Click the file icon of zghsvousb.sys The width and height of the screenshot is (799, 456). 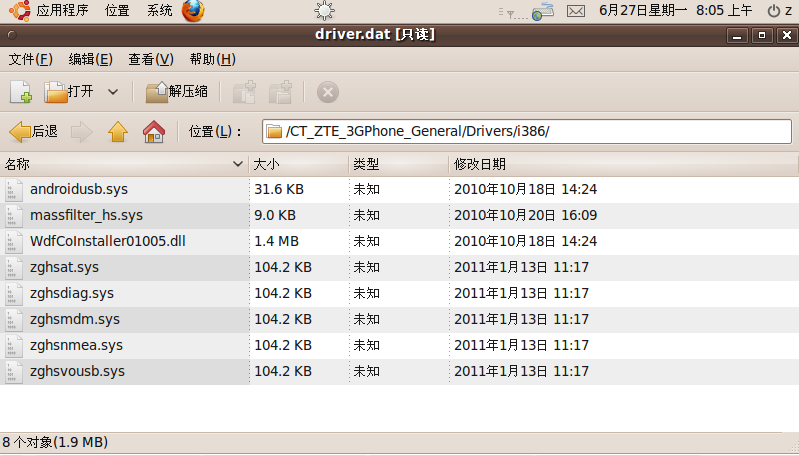pos(14,371)
